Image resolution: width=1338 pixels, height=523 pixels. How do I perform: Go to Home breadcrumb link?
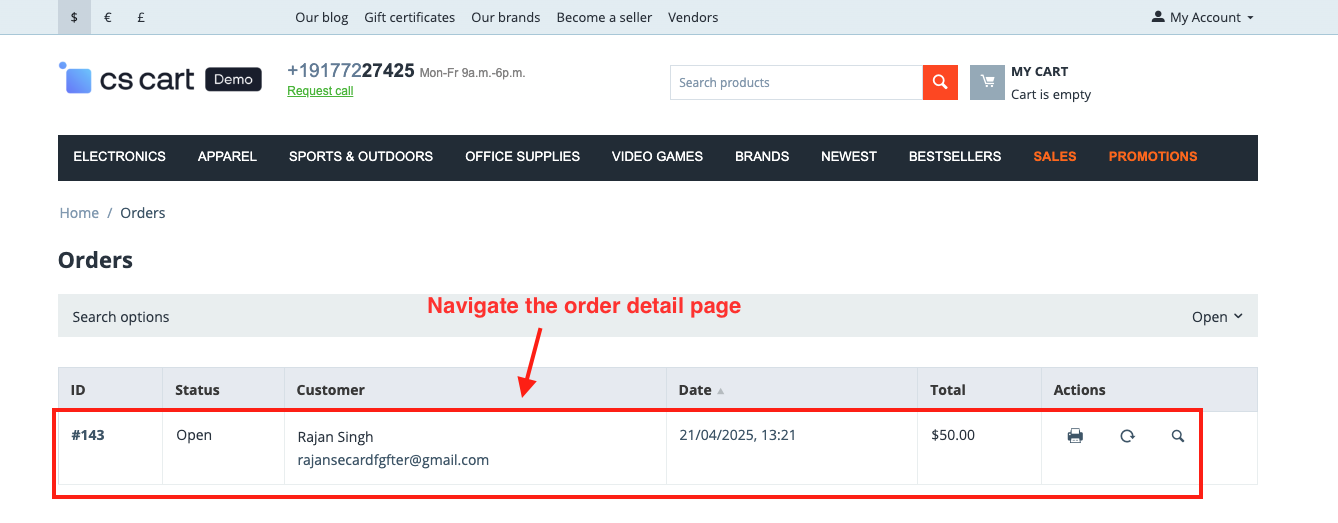coord(79,213)
